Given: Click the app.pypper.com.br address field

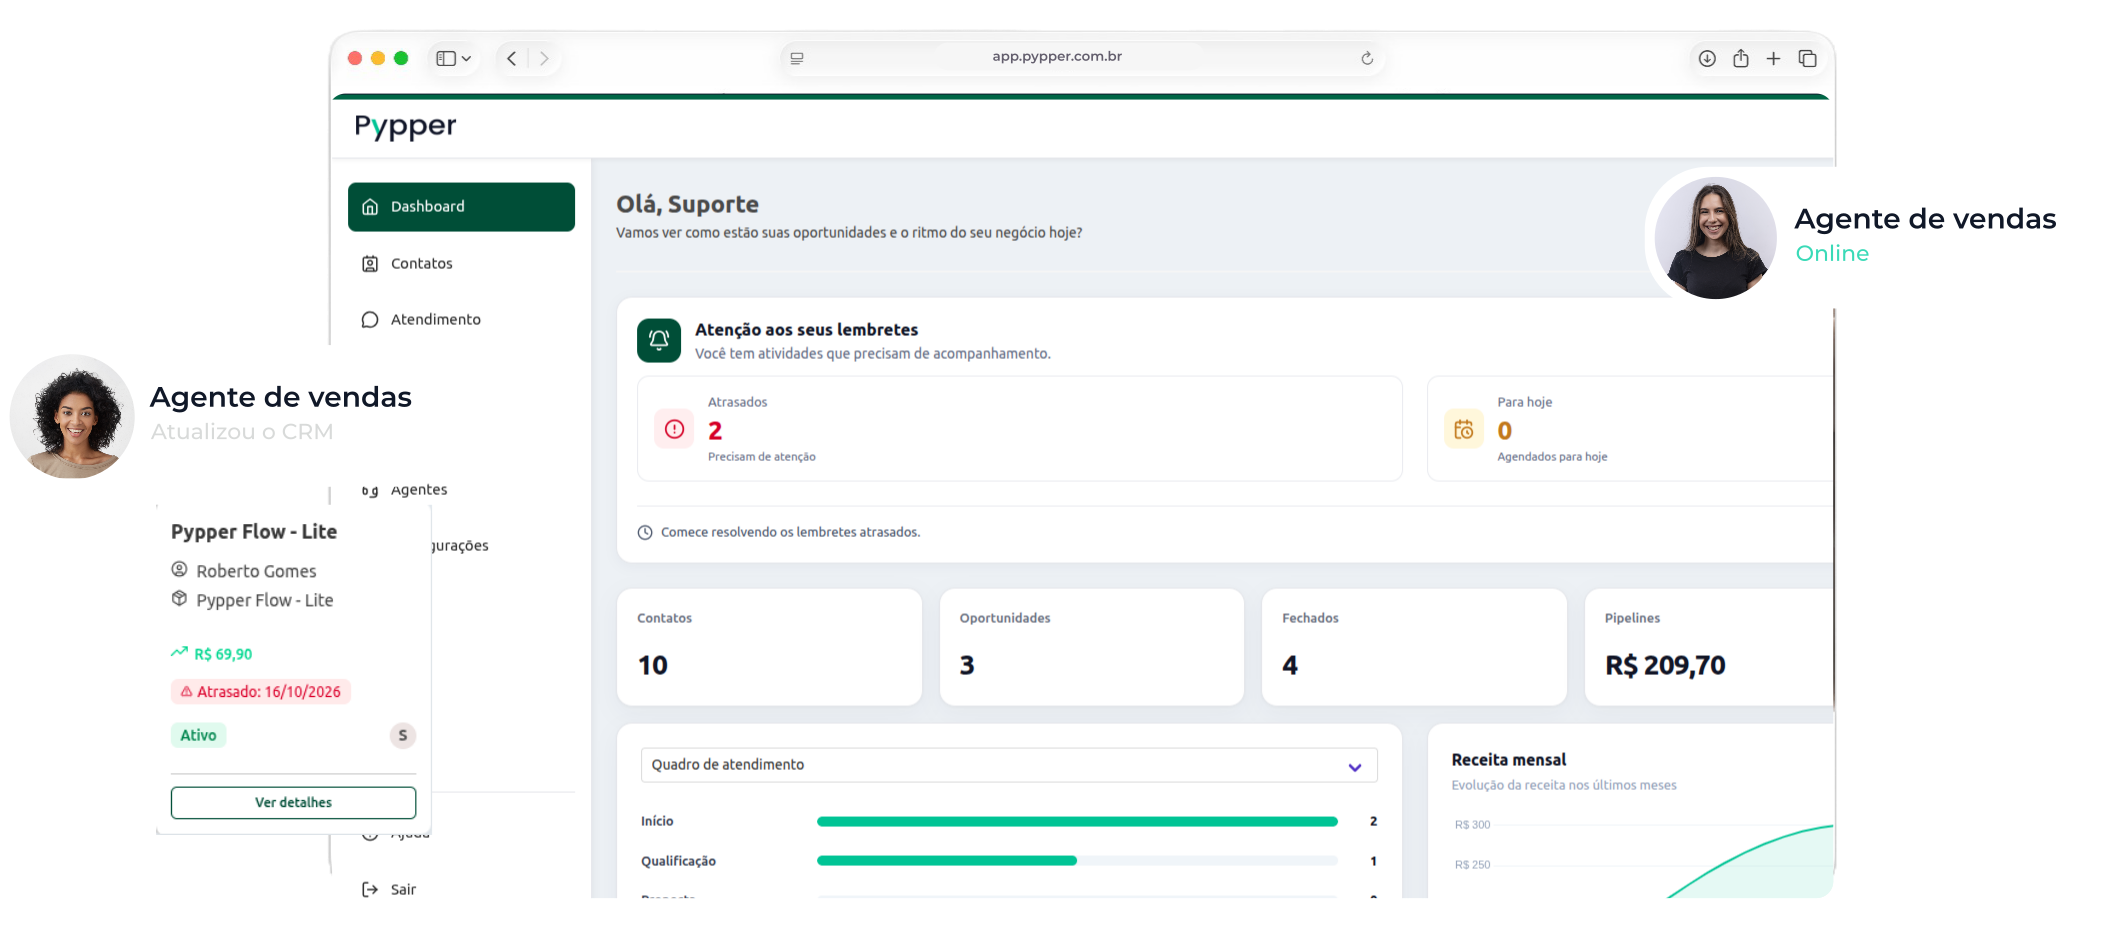Looking at the screenshot, I should tap(1082, 58).
